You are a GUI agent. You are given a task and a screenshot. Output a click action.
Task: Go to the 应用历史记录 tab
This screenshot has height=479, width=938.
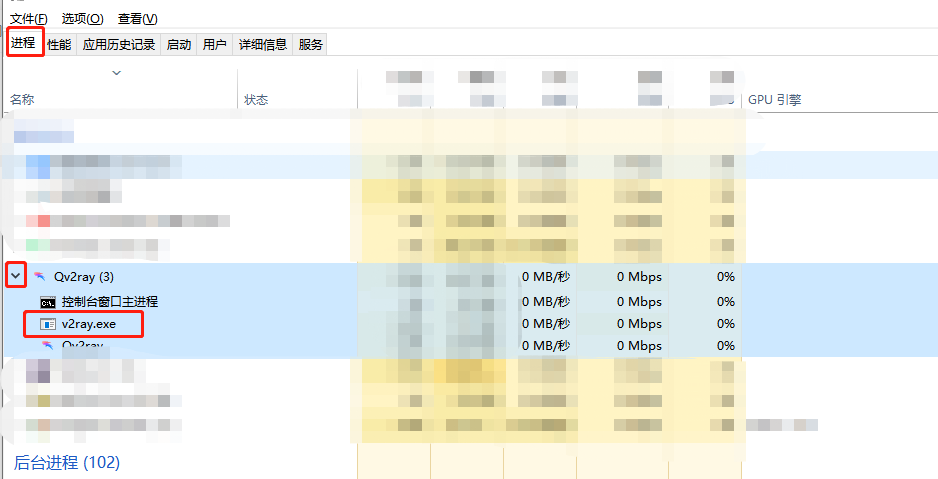pyautogui.click(x=119, y=45)
